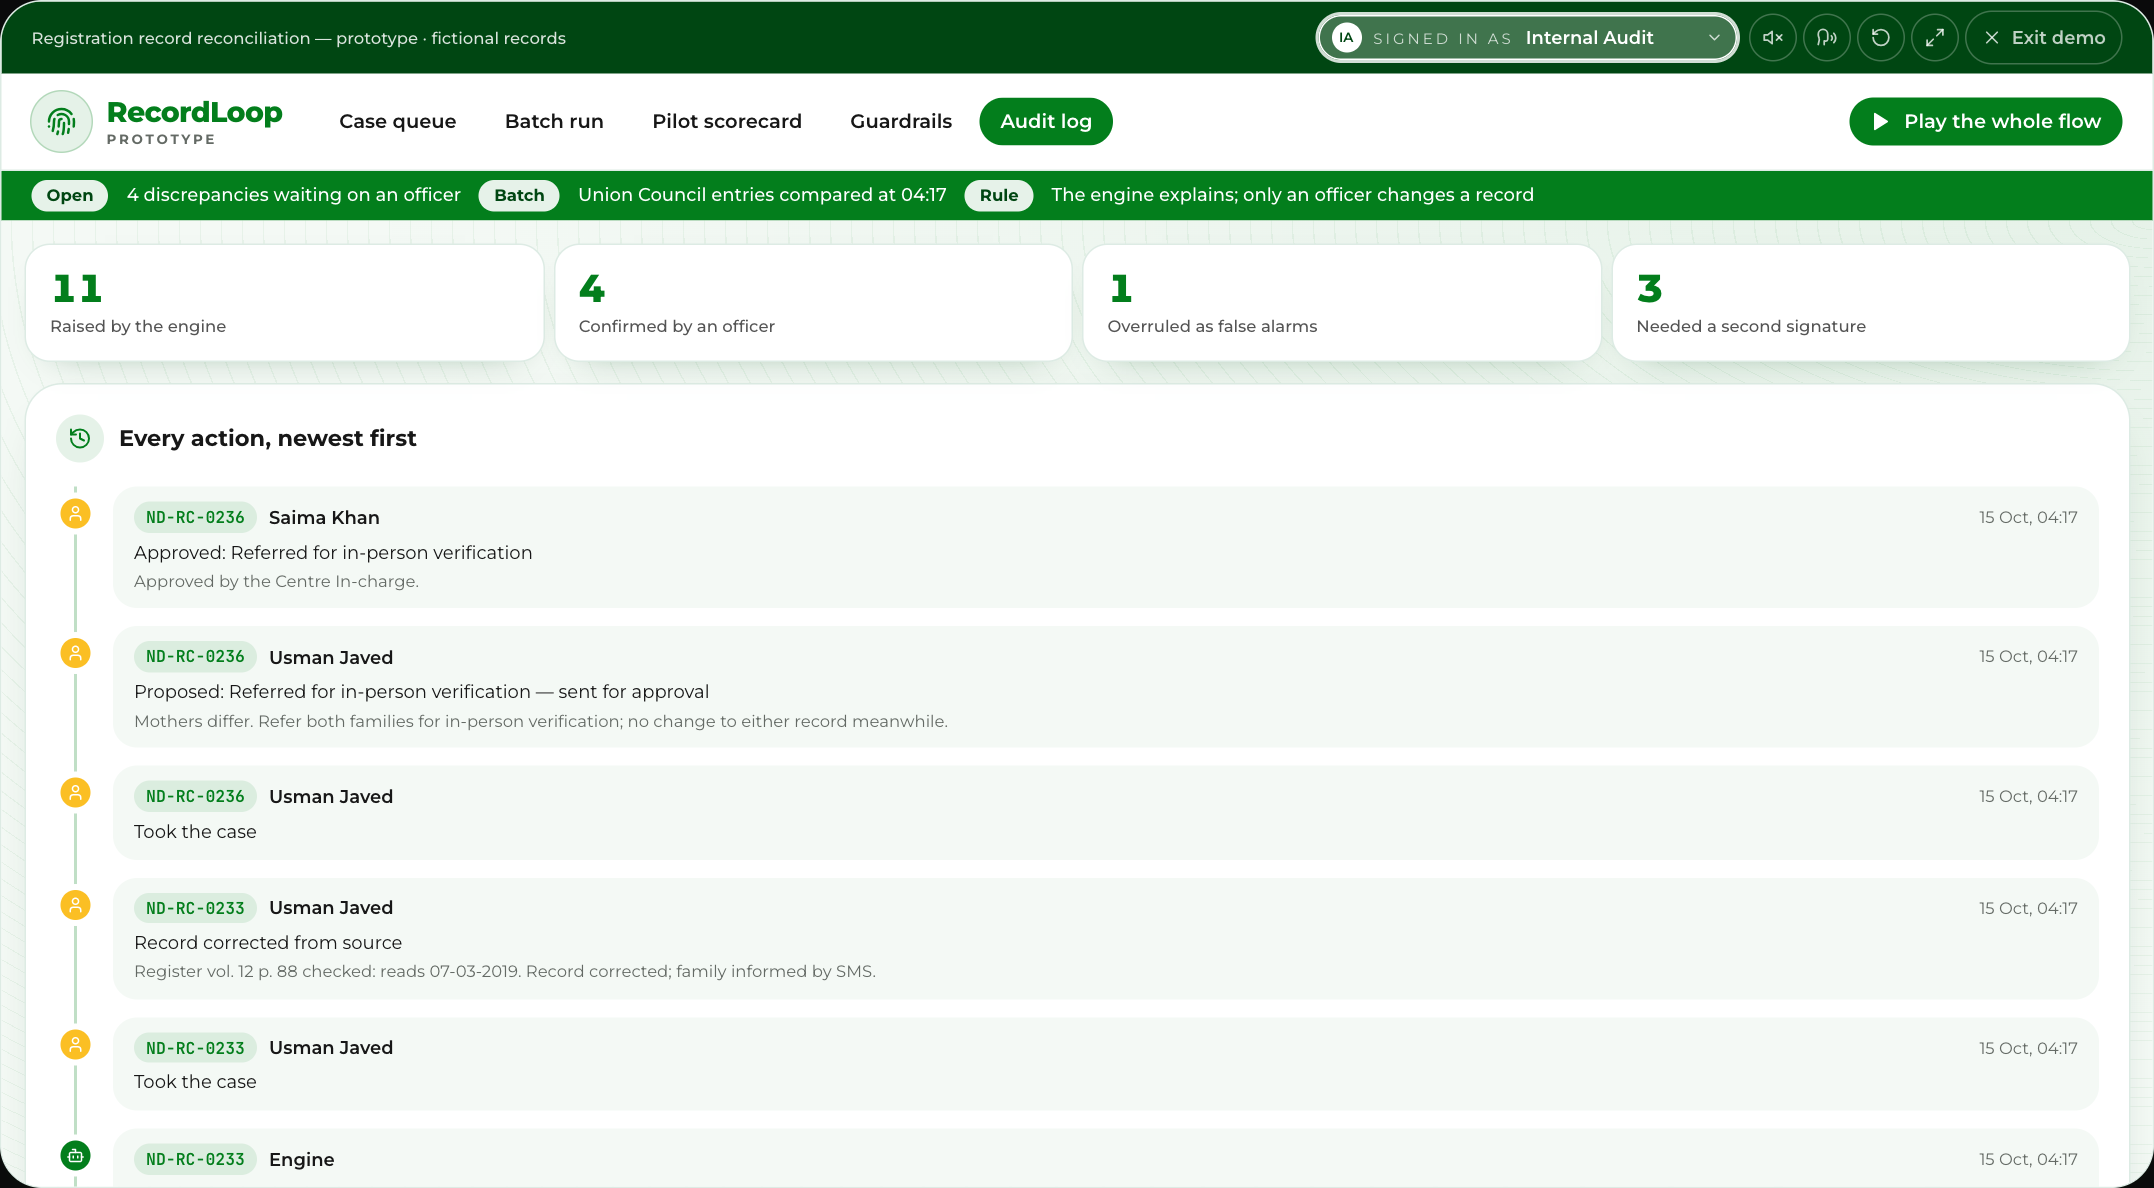2154x1188 pixels.
Task: Click person icon beside ND-RC-0236 Took the case
Action: coord(75,793)
